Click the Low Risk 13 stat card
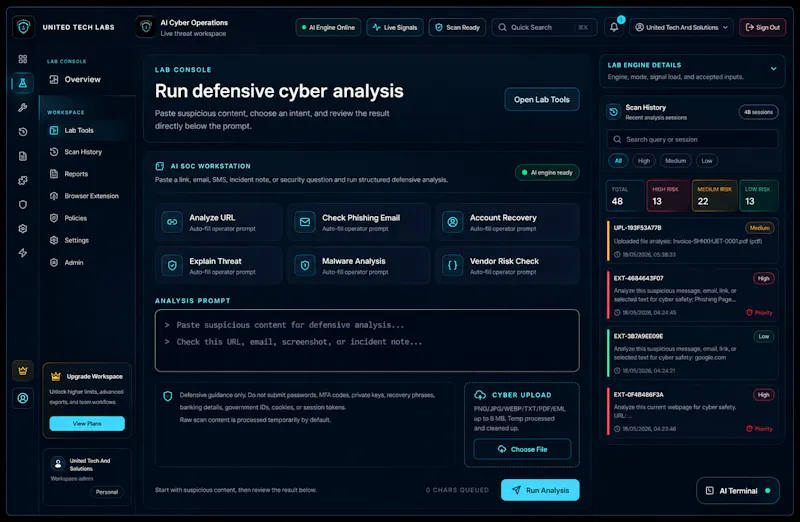Screen dimensions: 800x522 click(x=759, y=195)
